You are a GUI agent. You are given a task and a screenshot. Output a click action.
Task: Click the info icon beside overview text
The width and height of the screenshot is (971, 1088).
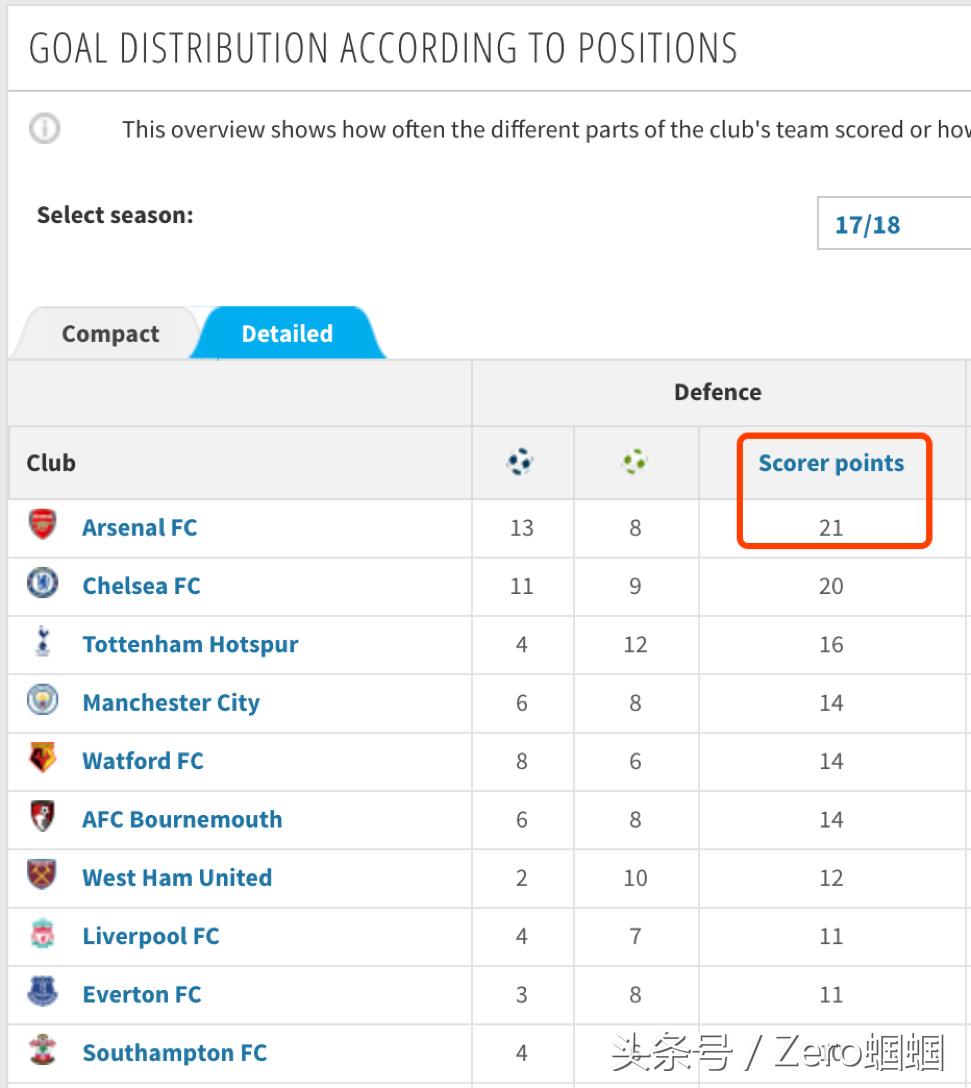click(x=44, y=129)
